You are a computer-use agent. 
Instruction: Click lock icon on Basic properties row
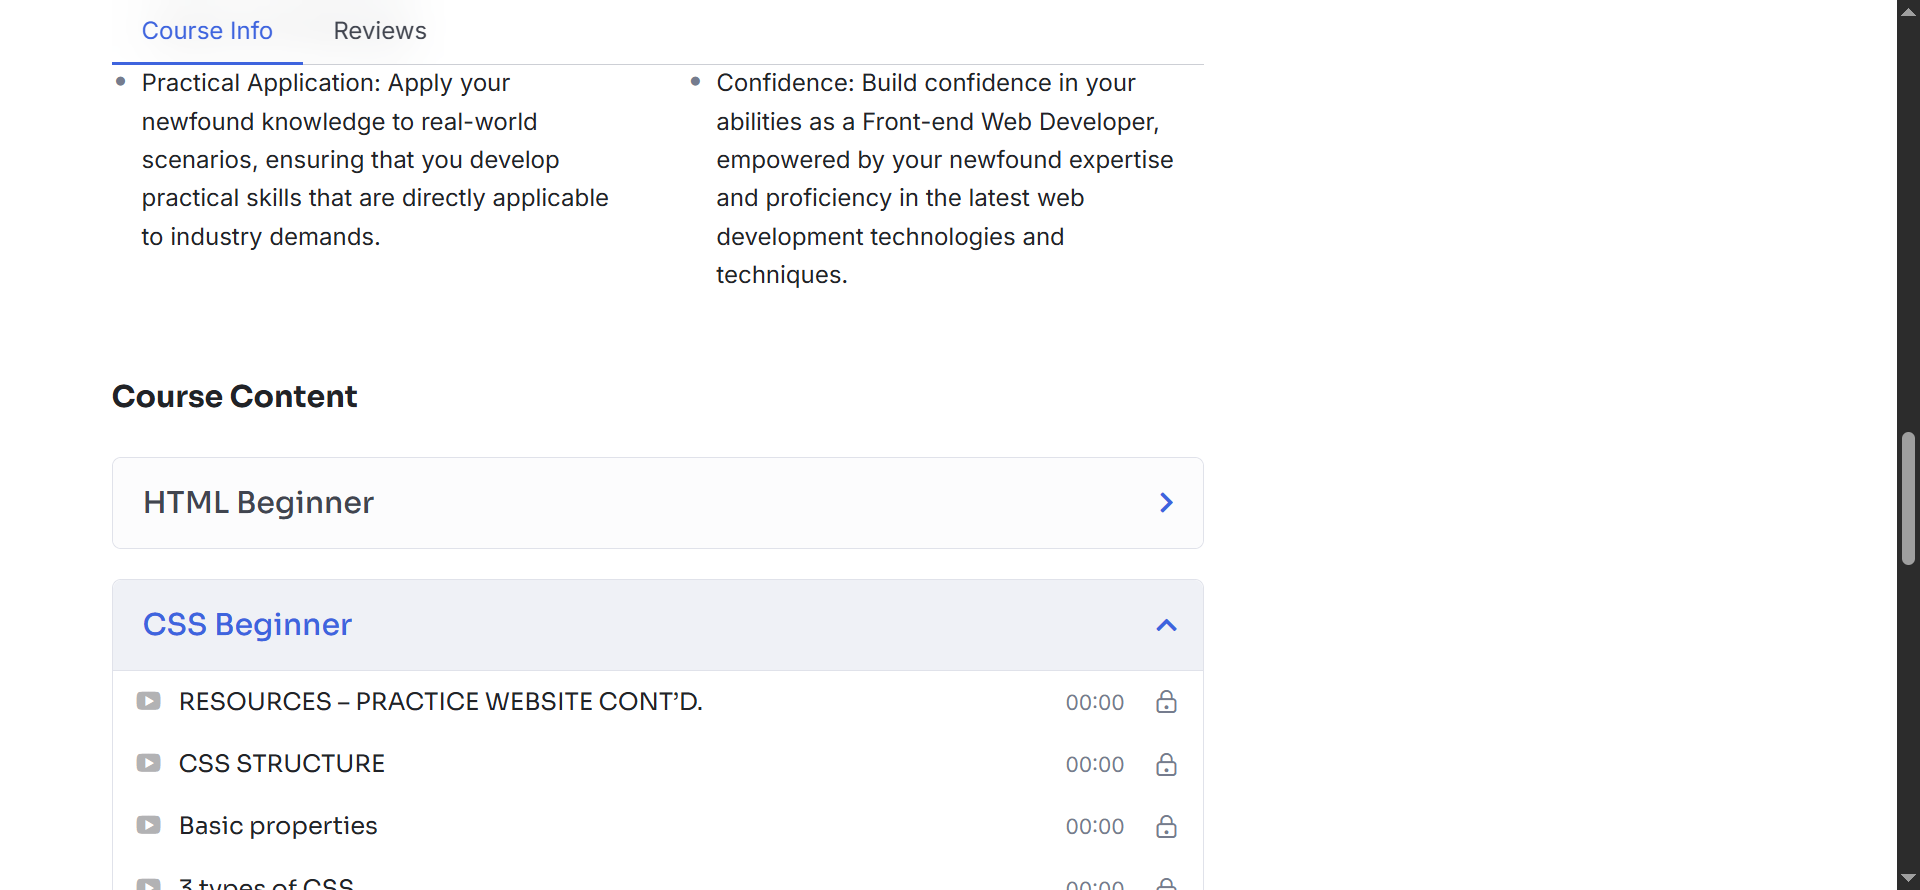point(1166,826)
